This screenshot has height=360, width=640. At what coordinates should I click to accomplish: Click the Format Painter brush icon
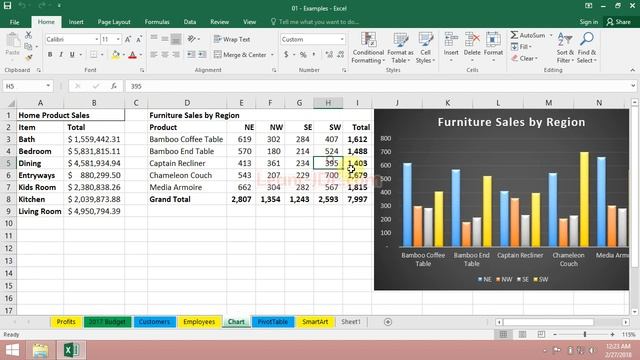pos(28,58)
